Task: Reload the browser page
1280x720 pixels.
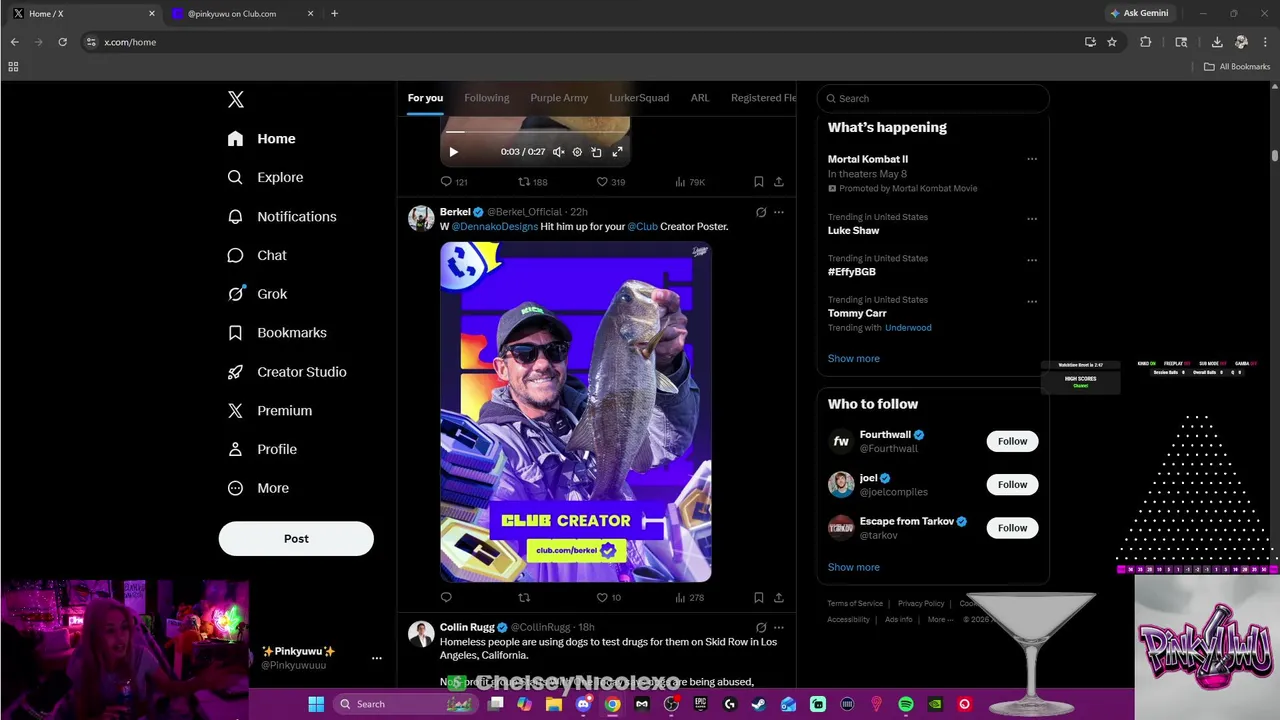Action: (62, 42)
